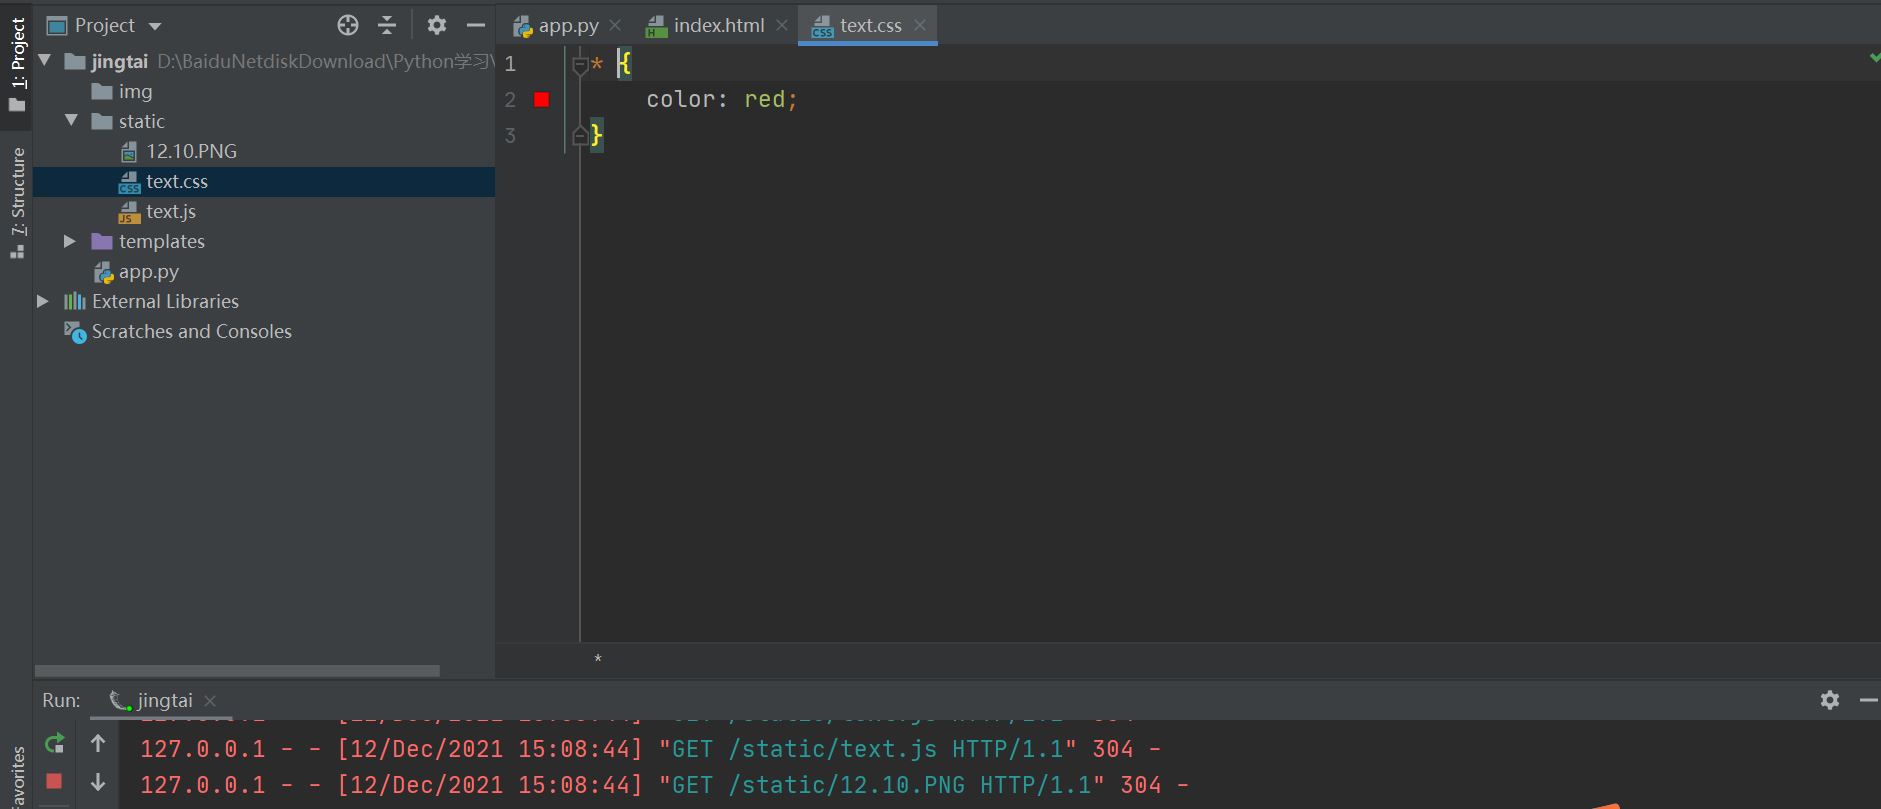
Task: Click the jingtai project folder icon
Action: click(74, 61)
